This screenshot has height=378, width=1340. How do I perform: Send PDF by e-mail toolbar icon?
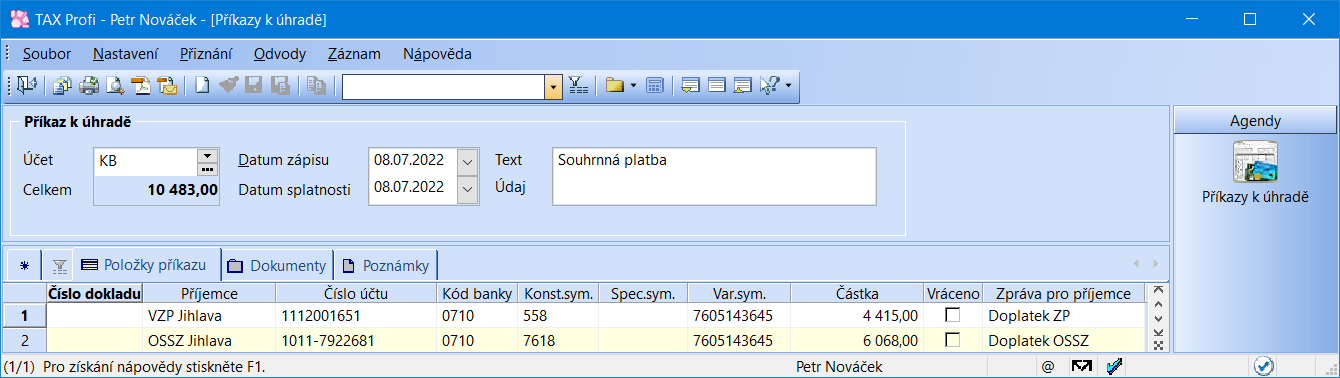click(167, 86)
